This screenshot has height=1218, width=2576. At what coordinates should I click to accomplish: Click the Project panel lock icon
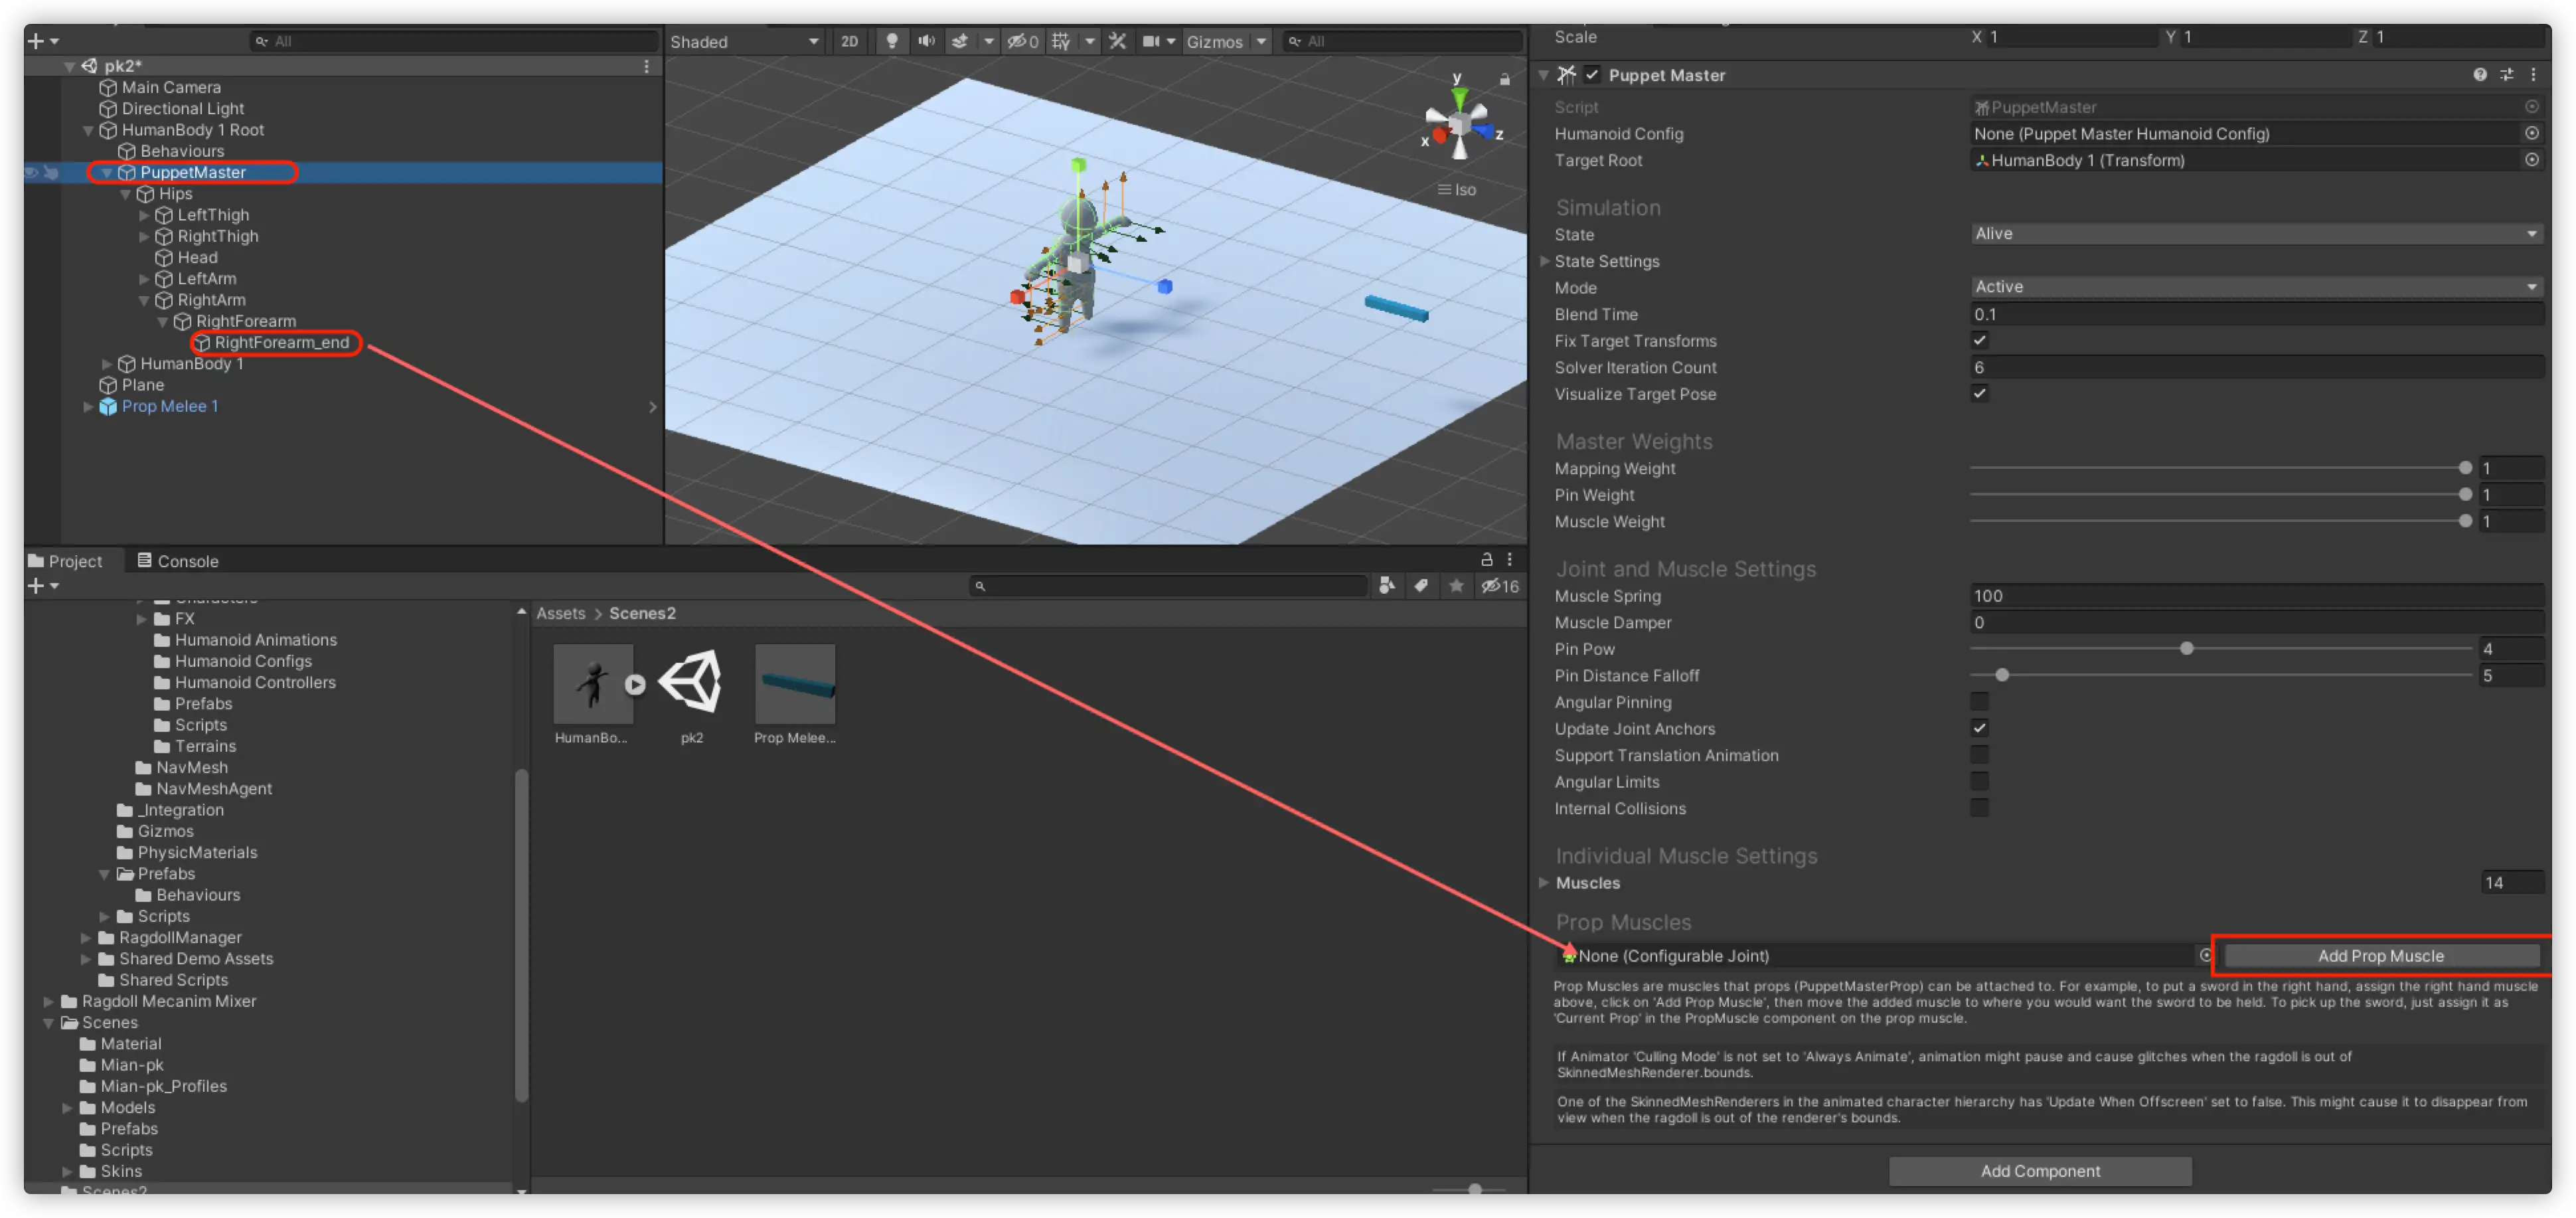(x=1486, y=560)
